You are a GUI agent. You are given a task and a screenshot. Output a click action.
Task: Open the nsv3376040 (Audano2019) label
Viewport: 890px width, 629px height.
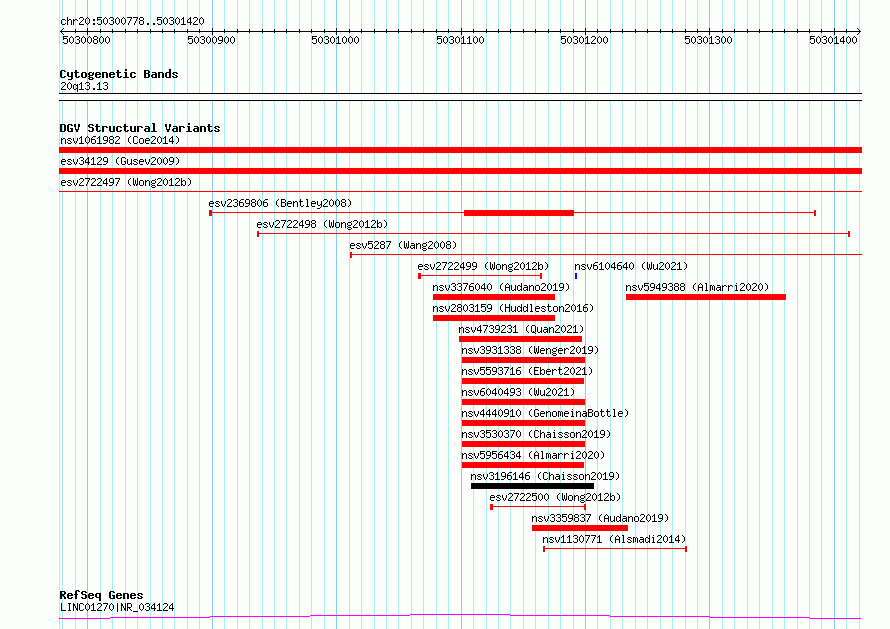click(501, 287)
